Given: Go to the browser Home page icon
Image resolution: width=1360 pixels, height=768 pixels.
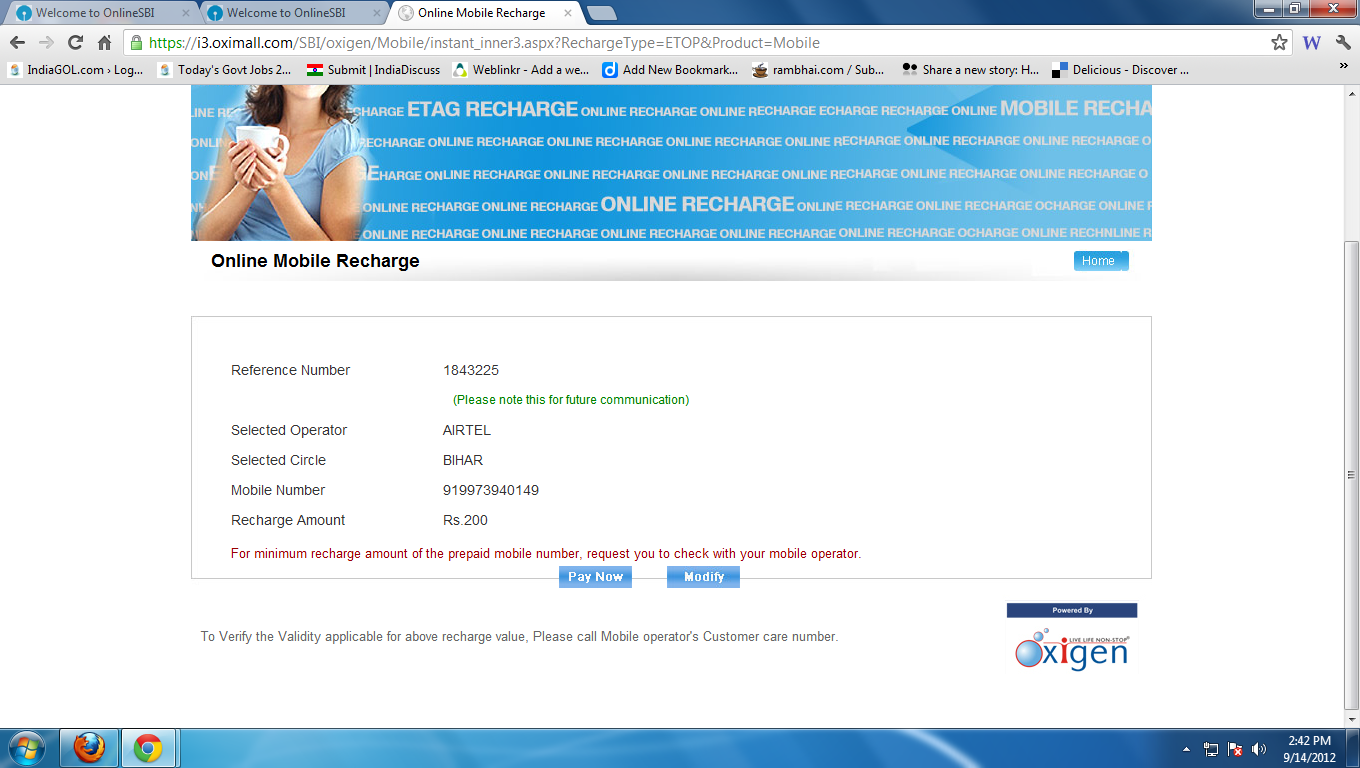Looking at the screenshot, I should point(104,43).
